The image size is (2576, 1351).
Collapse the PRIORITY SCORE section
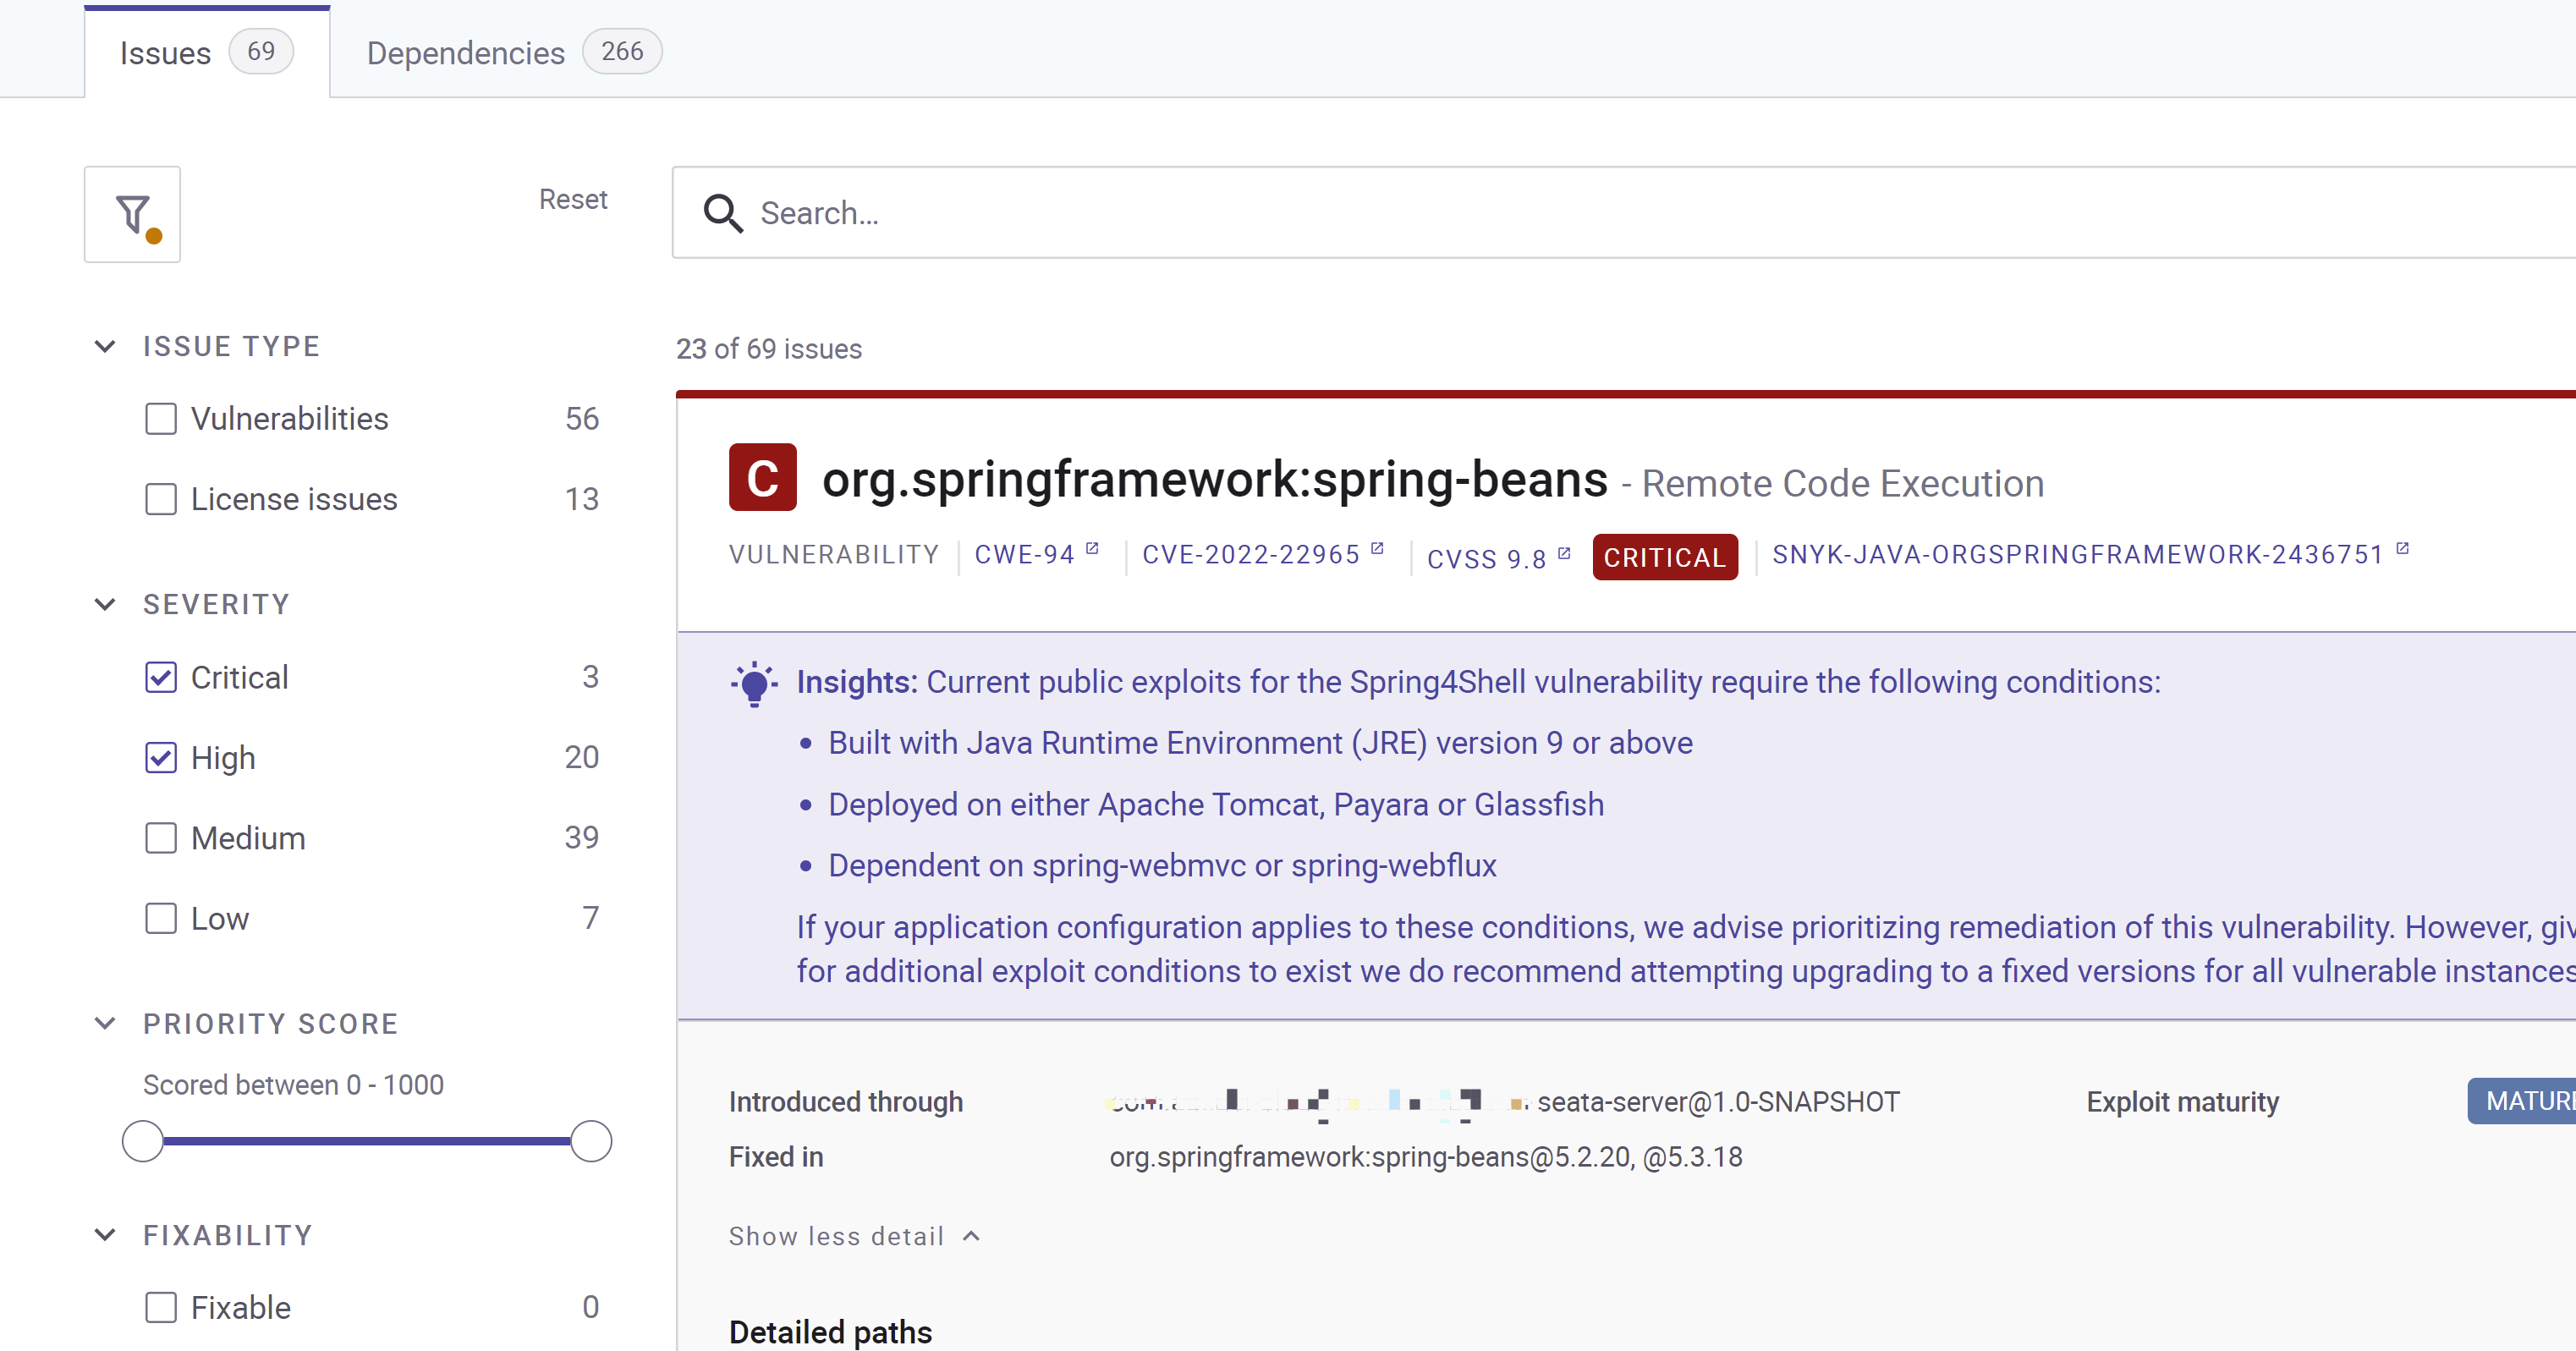[x=105, y=1023]
